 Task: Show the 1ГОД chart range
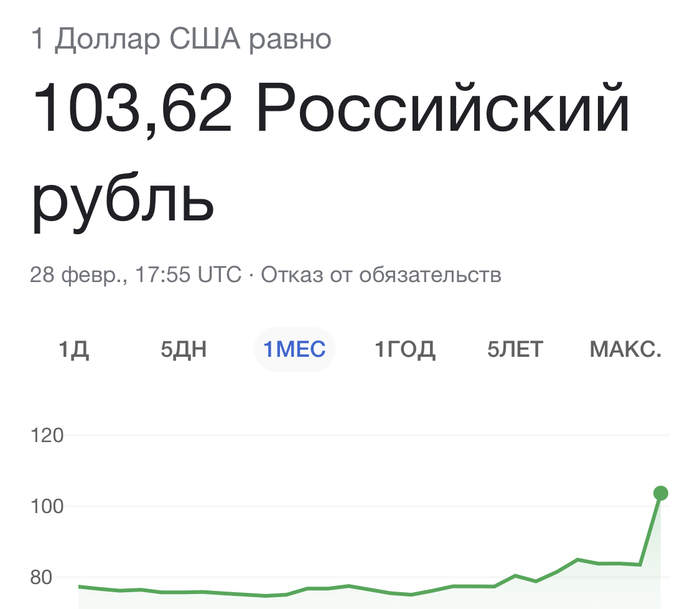click(x=405, y=350)
